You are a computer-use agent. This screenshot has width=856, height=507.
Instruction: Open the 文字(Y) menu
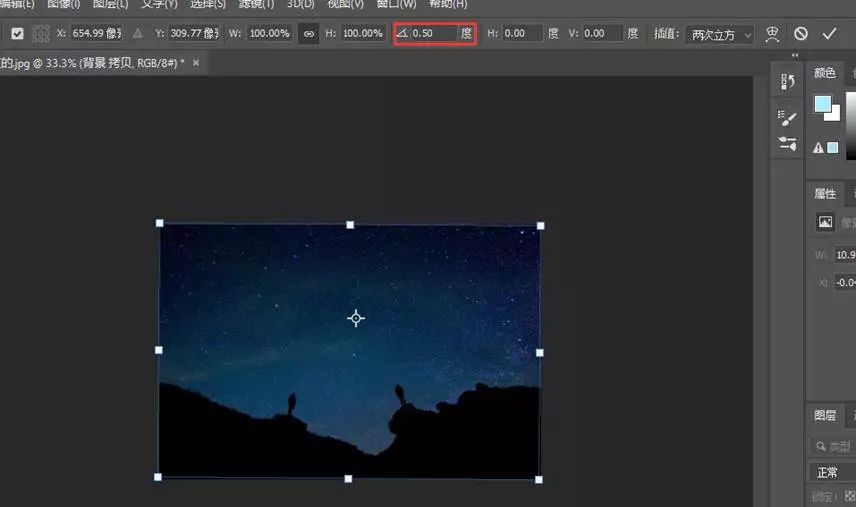(x=159, y=4)
